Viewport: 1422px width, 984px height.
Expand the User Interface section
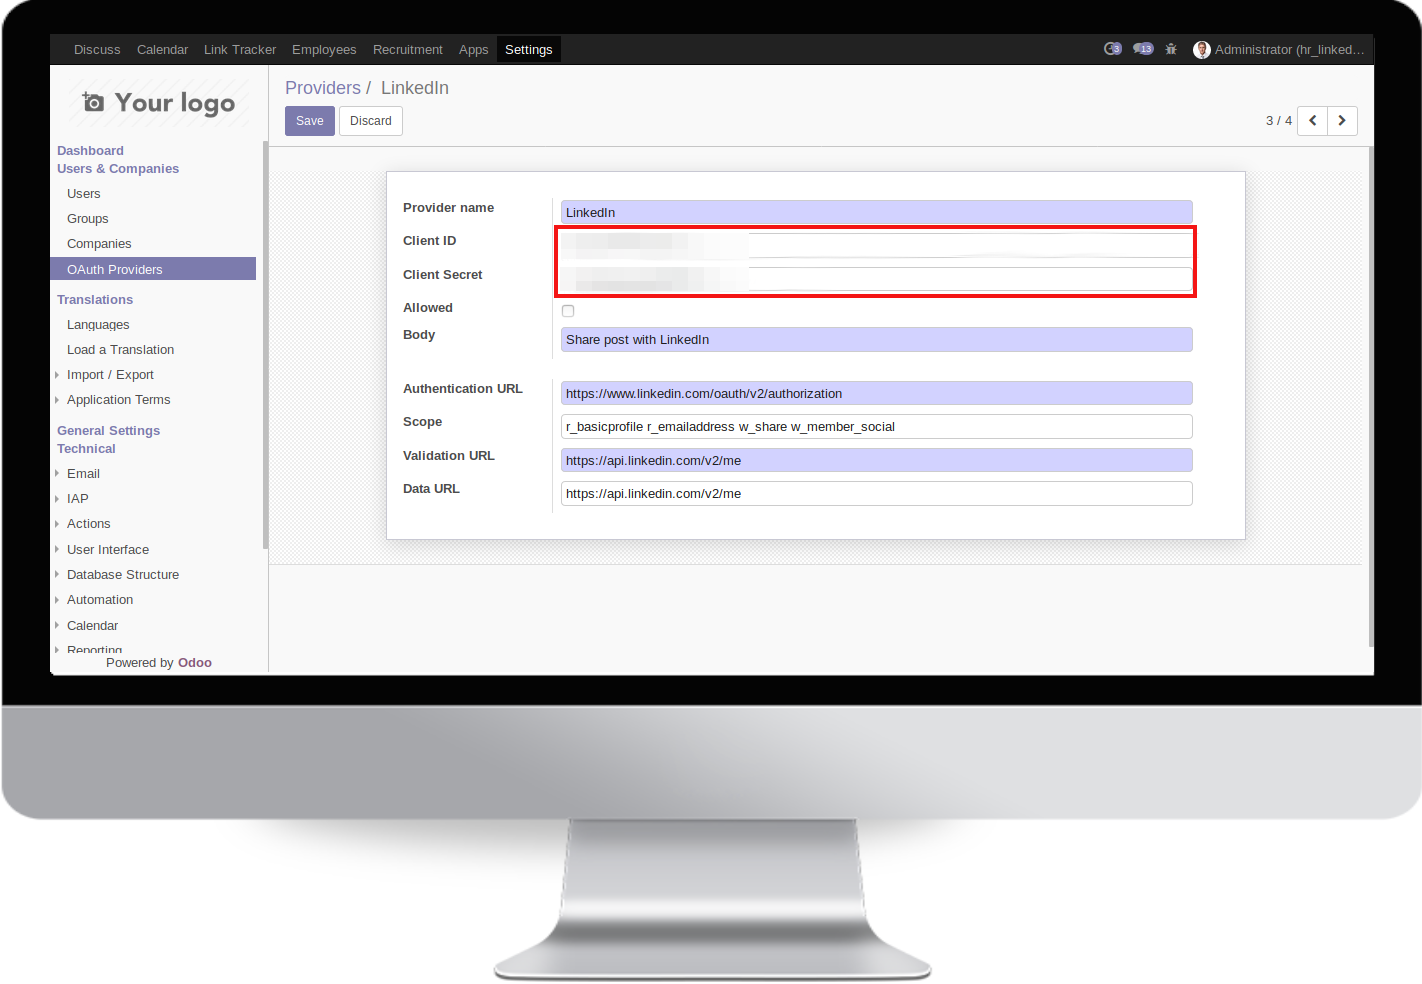(107, 550)
